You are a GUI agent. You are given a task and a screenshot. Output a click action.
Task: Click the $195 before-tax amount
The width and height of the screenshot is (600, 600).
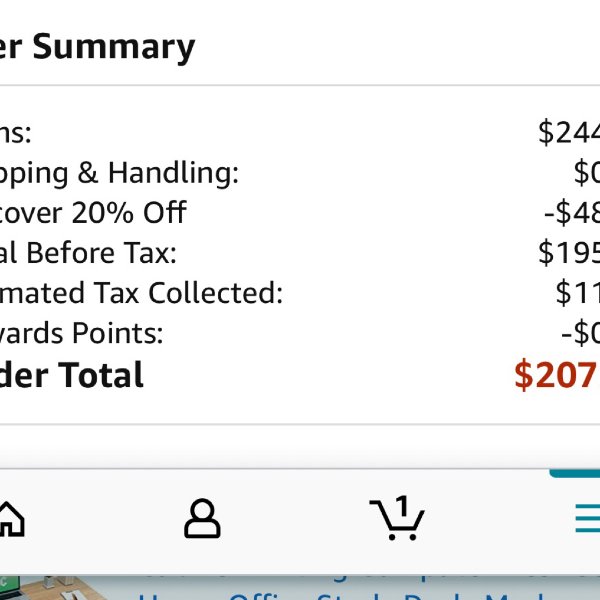point(569,253)
